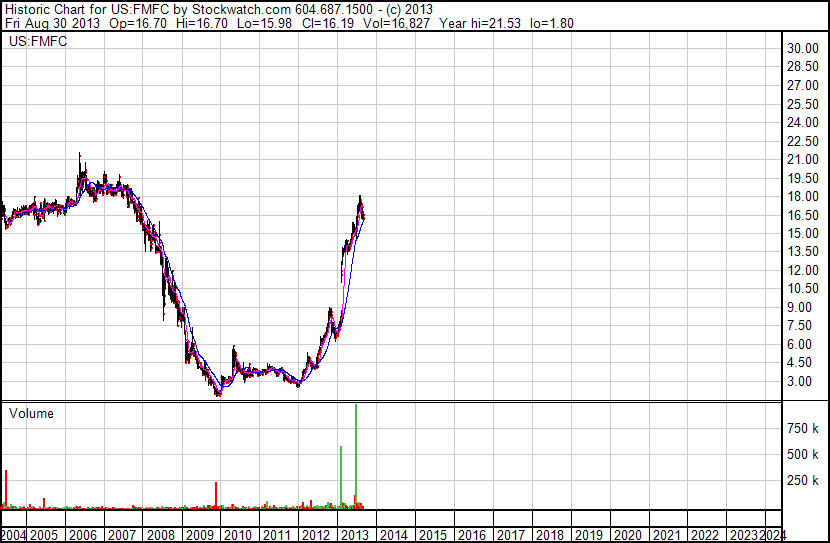
Task: Click the 3.00 price axis label
Action: pos(800,381)
